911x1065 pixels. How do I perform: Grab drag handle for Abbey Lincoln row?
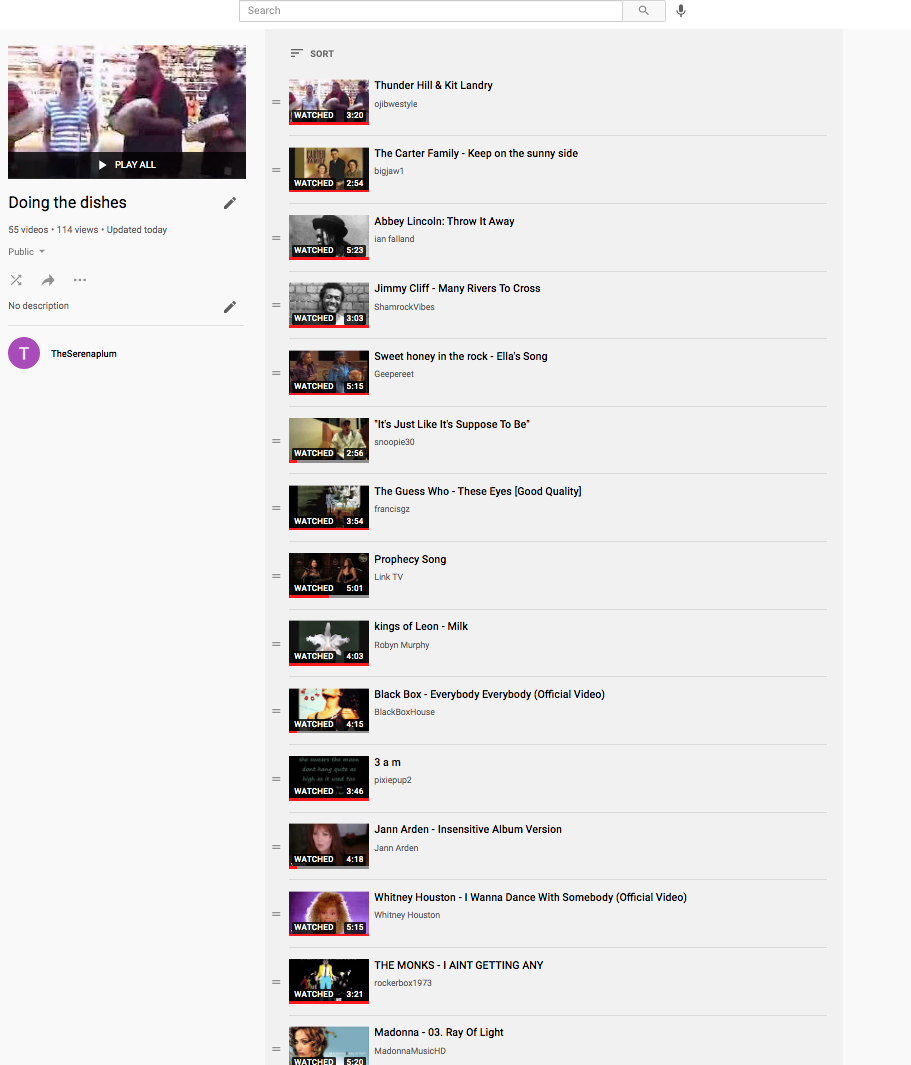(x=276, y=238)
